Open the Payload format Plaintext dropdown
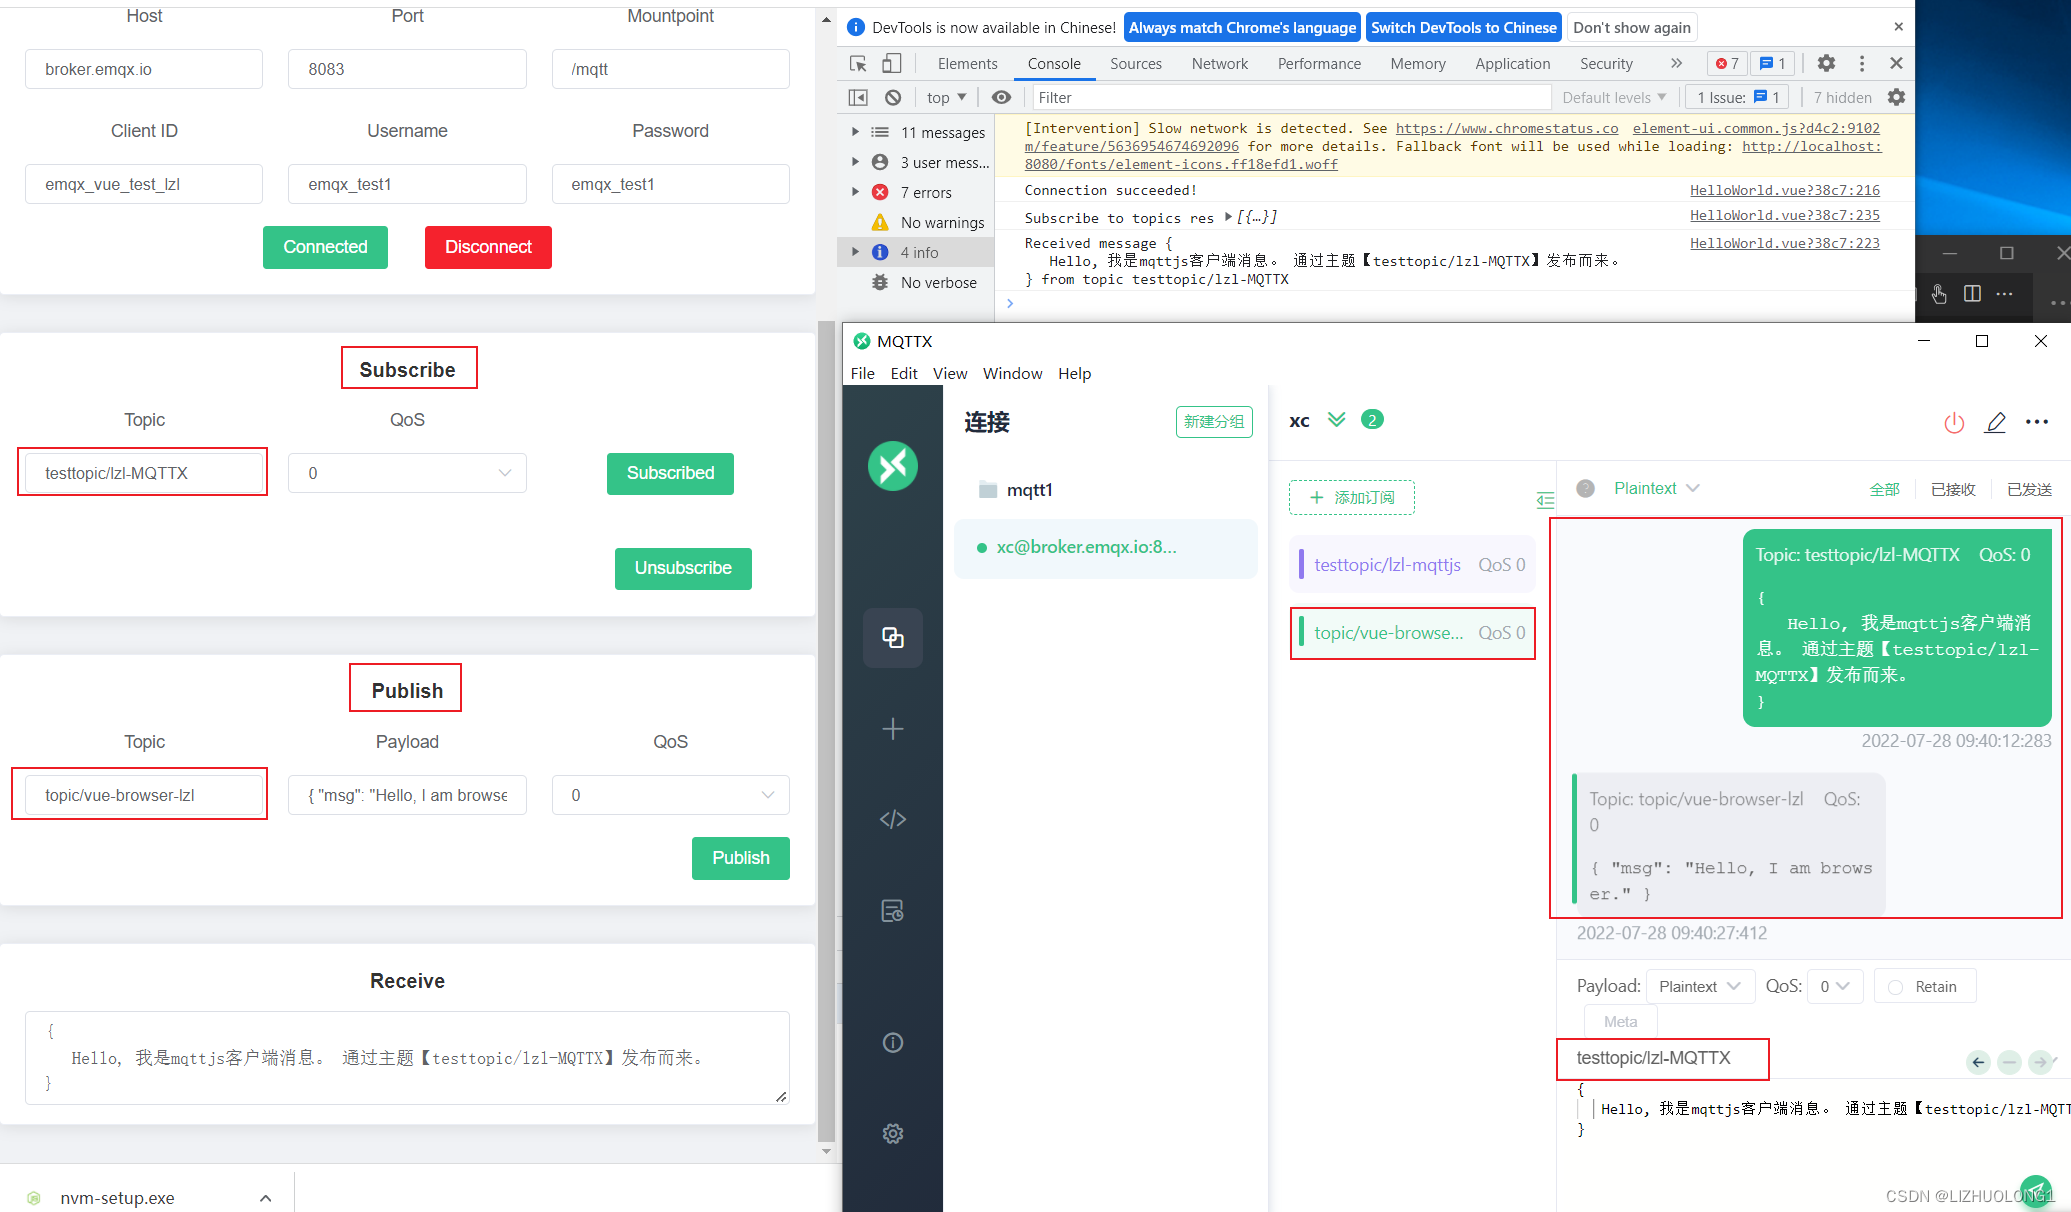 [1700, 987]
